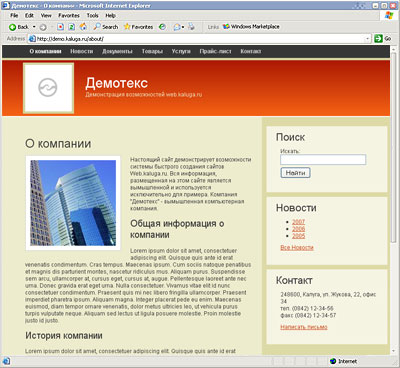Open the View menu
Image resolution: width=400 pixels, height=368 pixels.
tap(46, 15)
